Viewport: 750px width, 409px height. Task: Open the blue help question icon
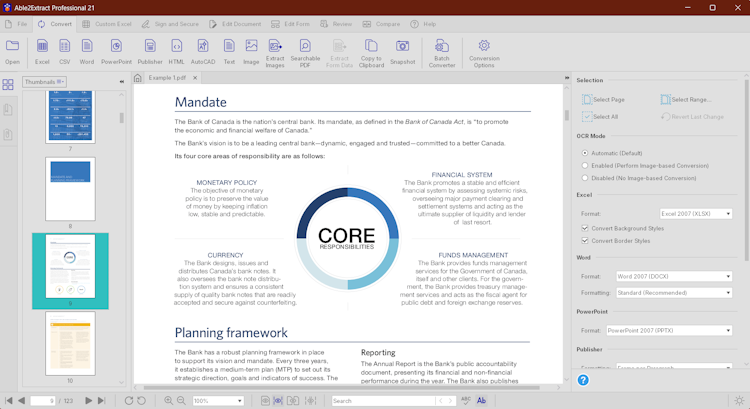pyautogui.click(x=583, y=380)
